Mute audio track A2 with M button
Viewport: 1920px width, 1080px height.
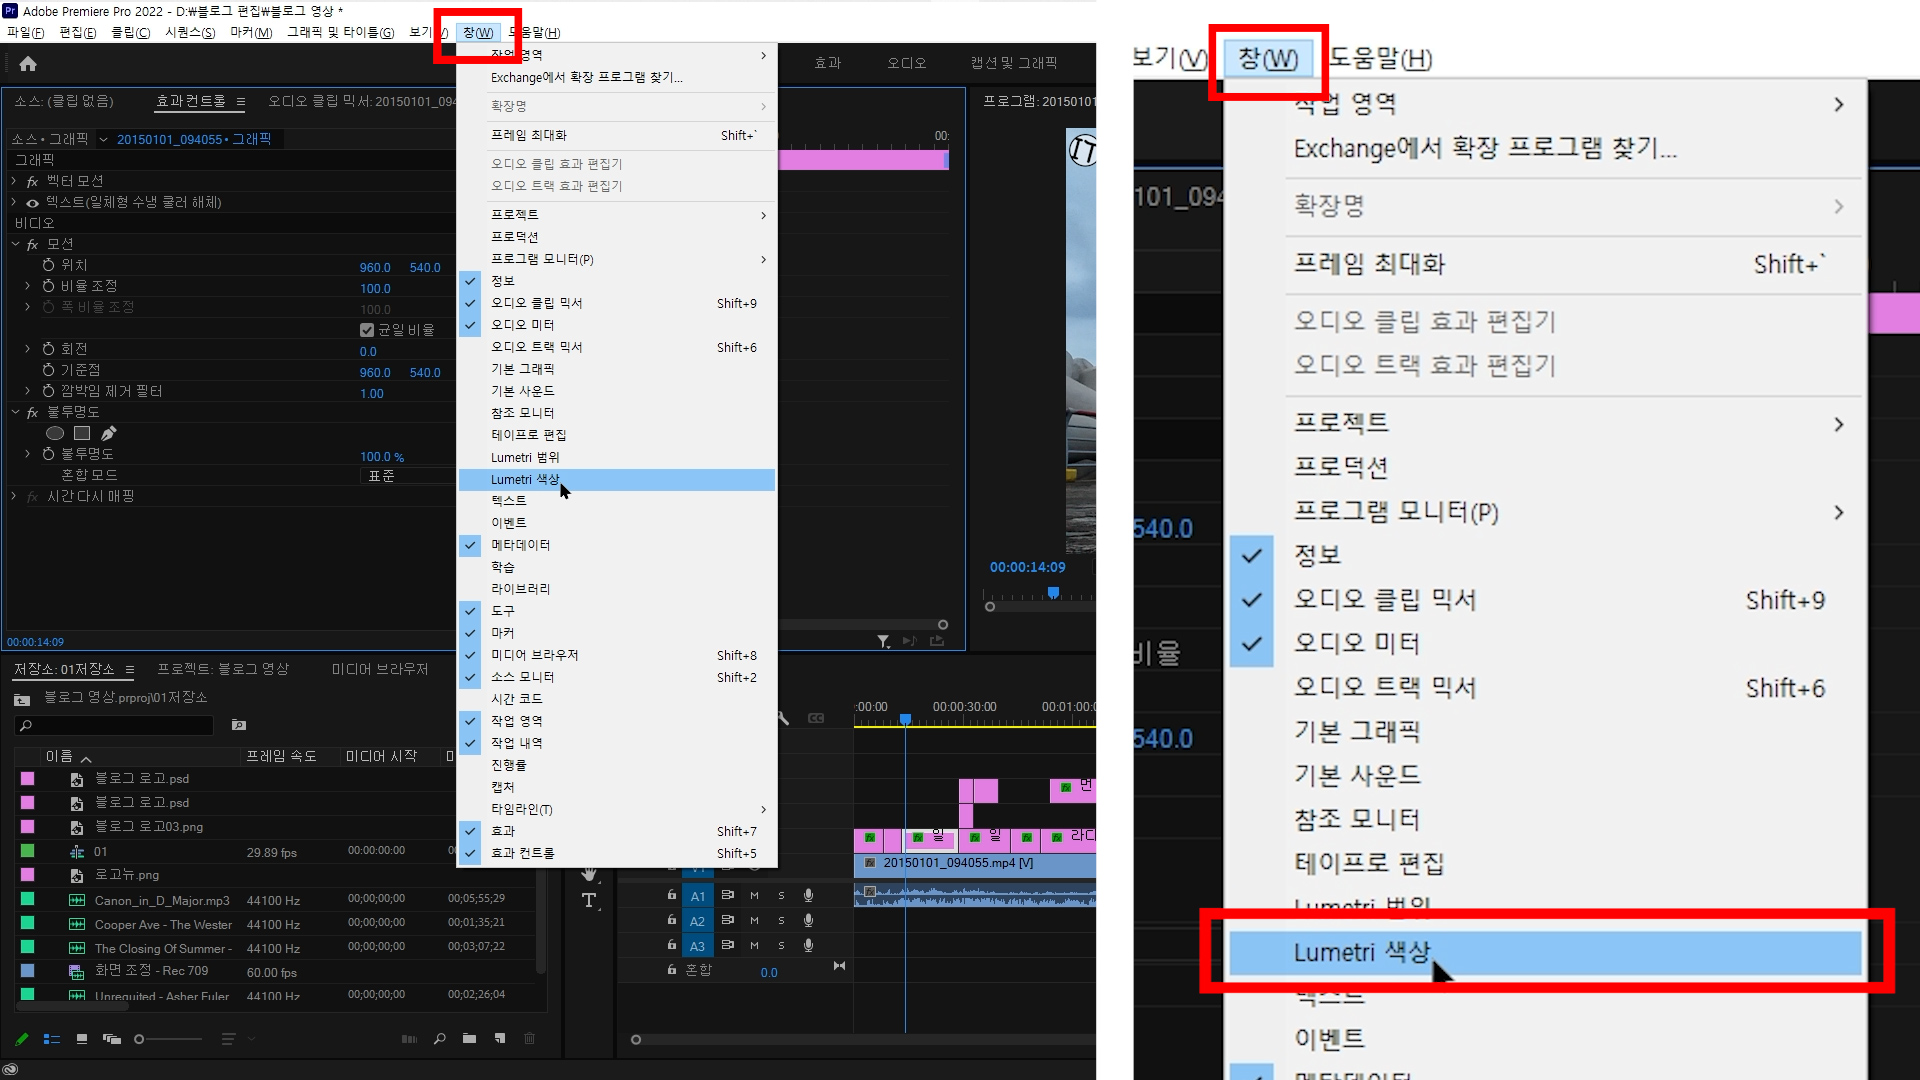754,920
